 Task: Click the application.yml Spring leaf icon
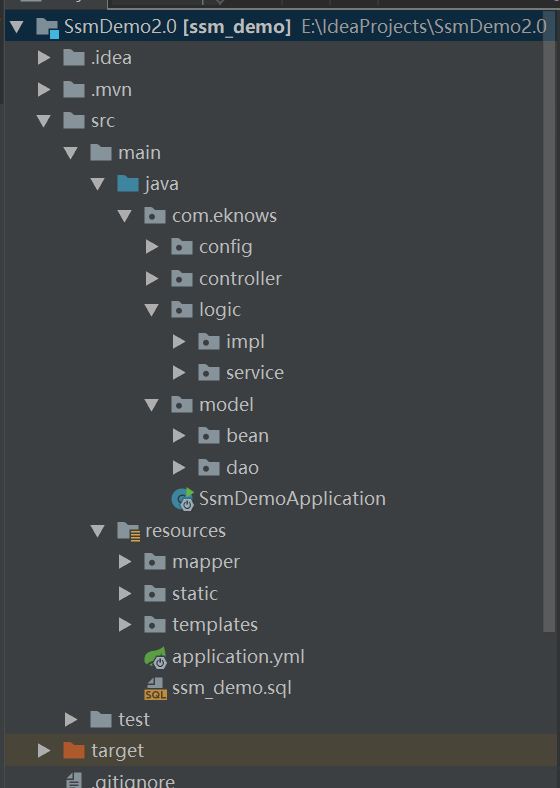click(x=155, y=657)
